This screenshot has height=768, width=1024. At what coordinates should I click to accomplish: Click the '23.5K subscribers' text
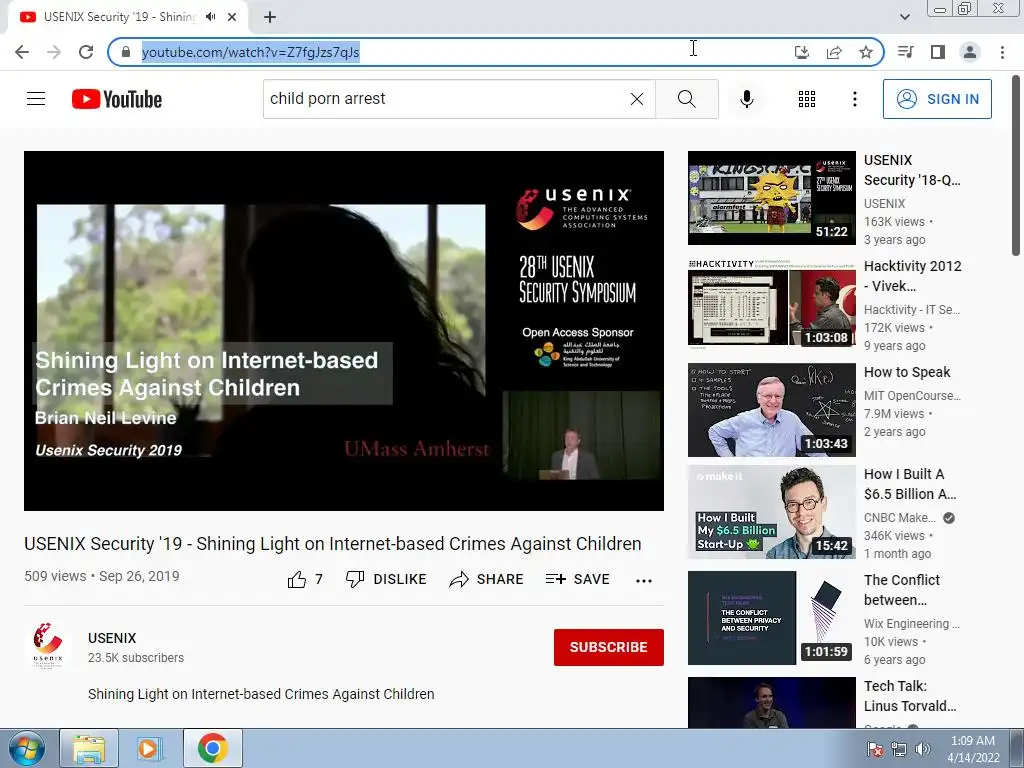136,658
